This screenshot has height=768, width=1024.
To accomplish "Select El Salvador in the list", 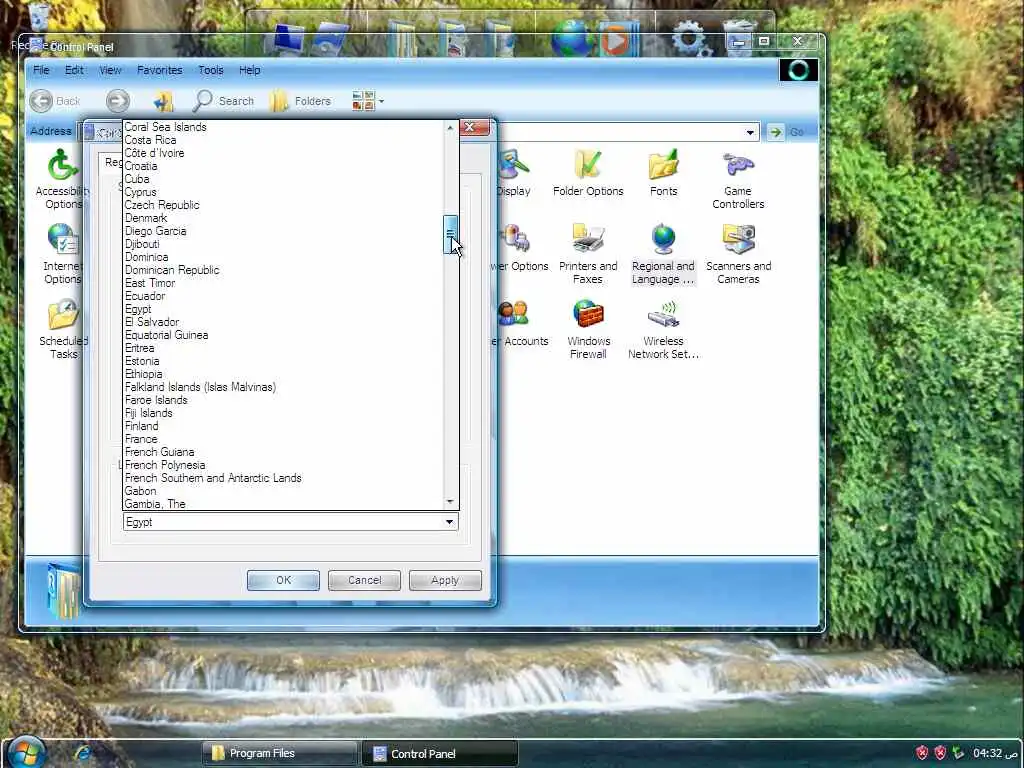I will tap(152, 322).
